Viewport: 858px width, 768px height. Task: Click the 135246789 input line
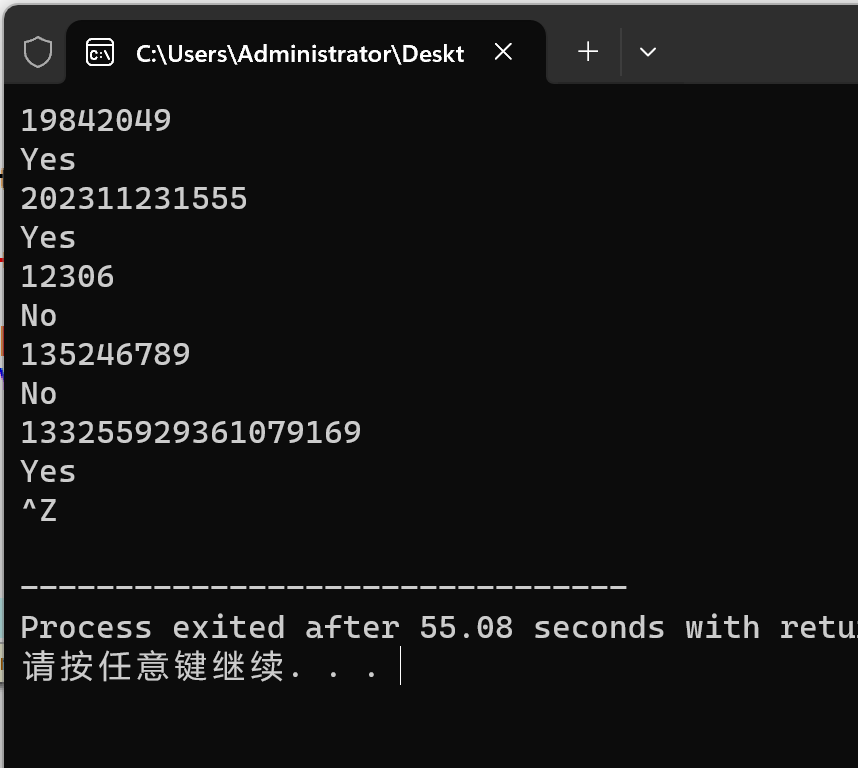pyautogui.click(x=105, y=354)
